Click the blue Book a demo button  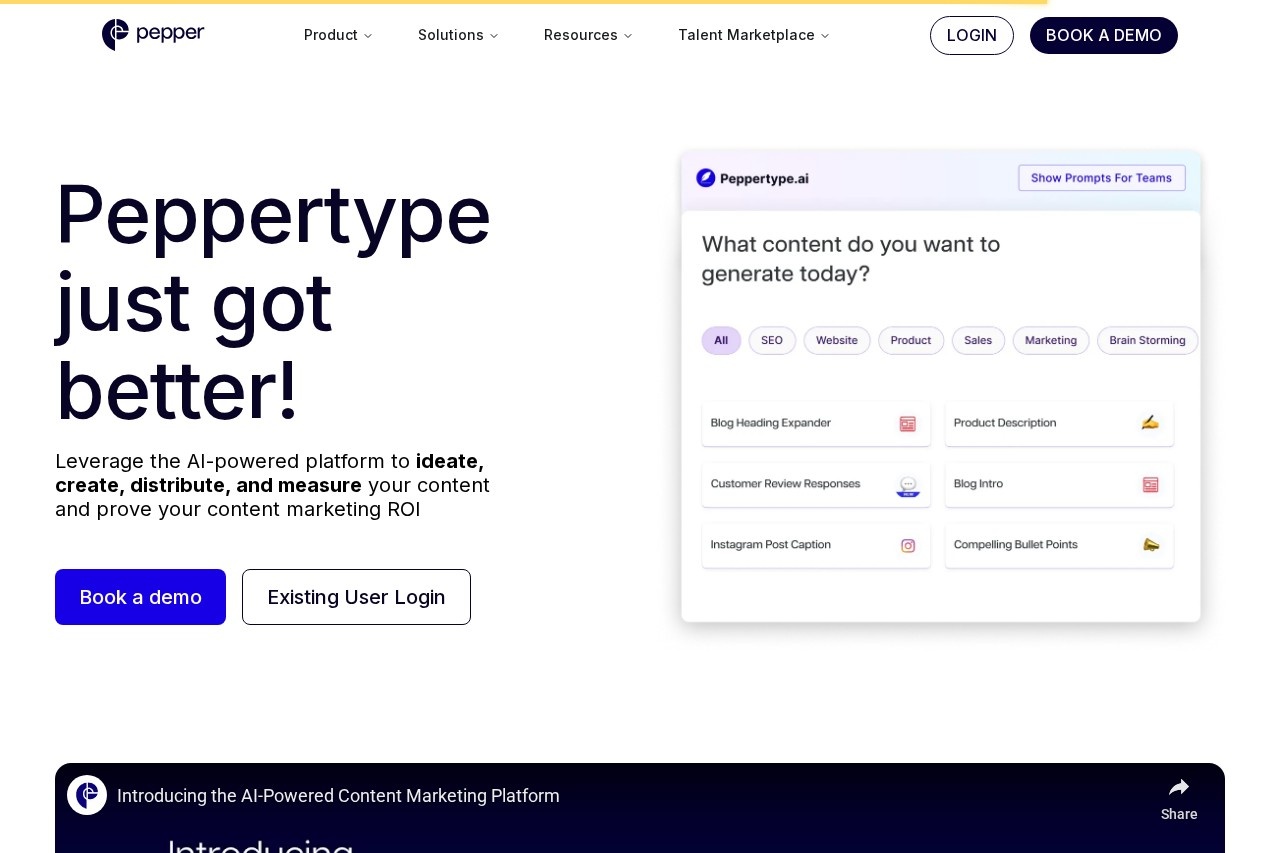(x=140, y=597)
